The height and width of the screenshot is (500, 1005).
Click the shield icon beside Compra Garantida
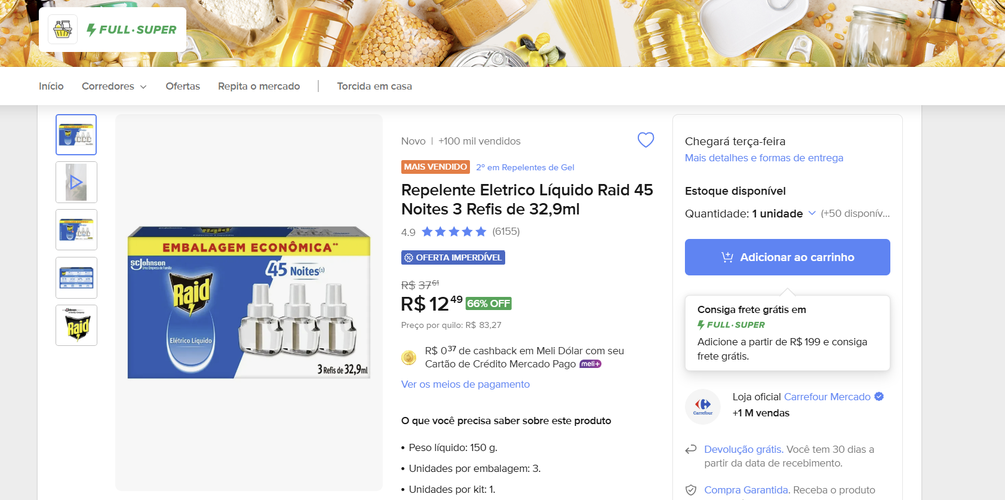click(690, 490)
